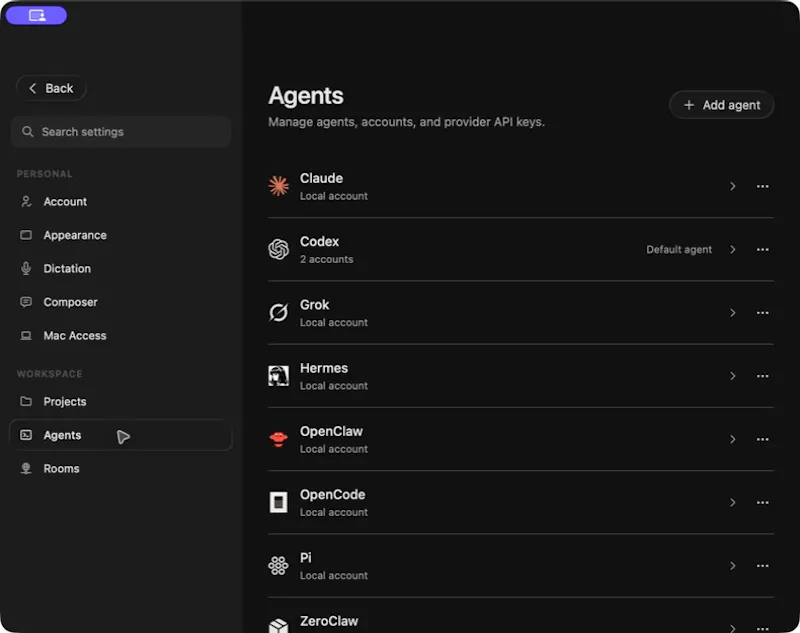This screenshot has height=633, width=800.
Task: Open the Pi three-dot menu
Action: pos(763,566)
